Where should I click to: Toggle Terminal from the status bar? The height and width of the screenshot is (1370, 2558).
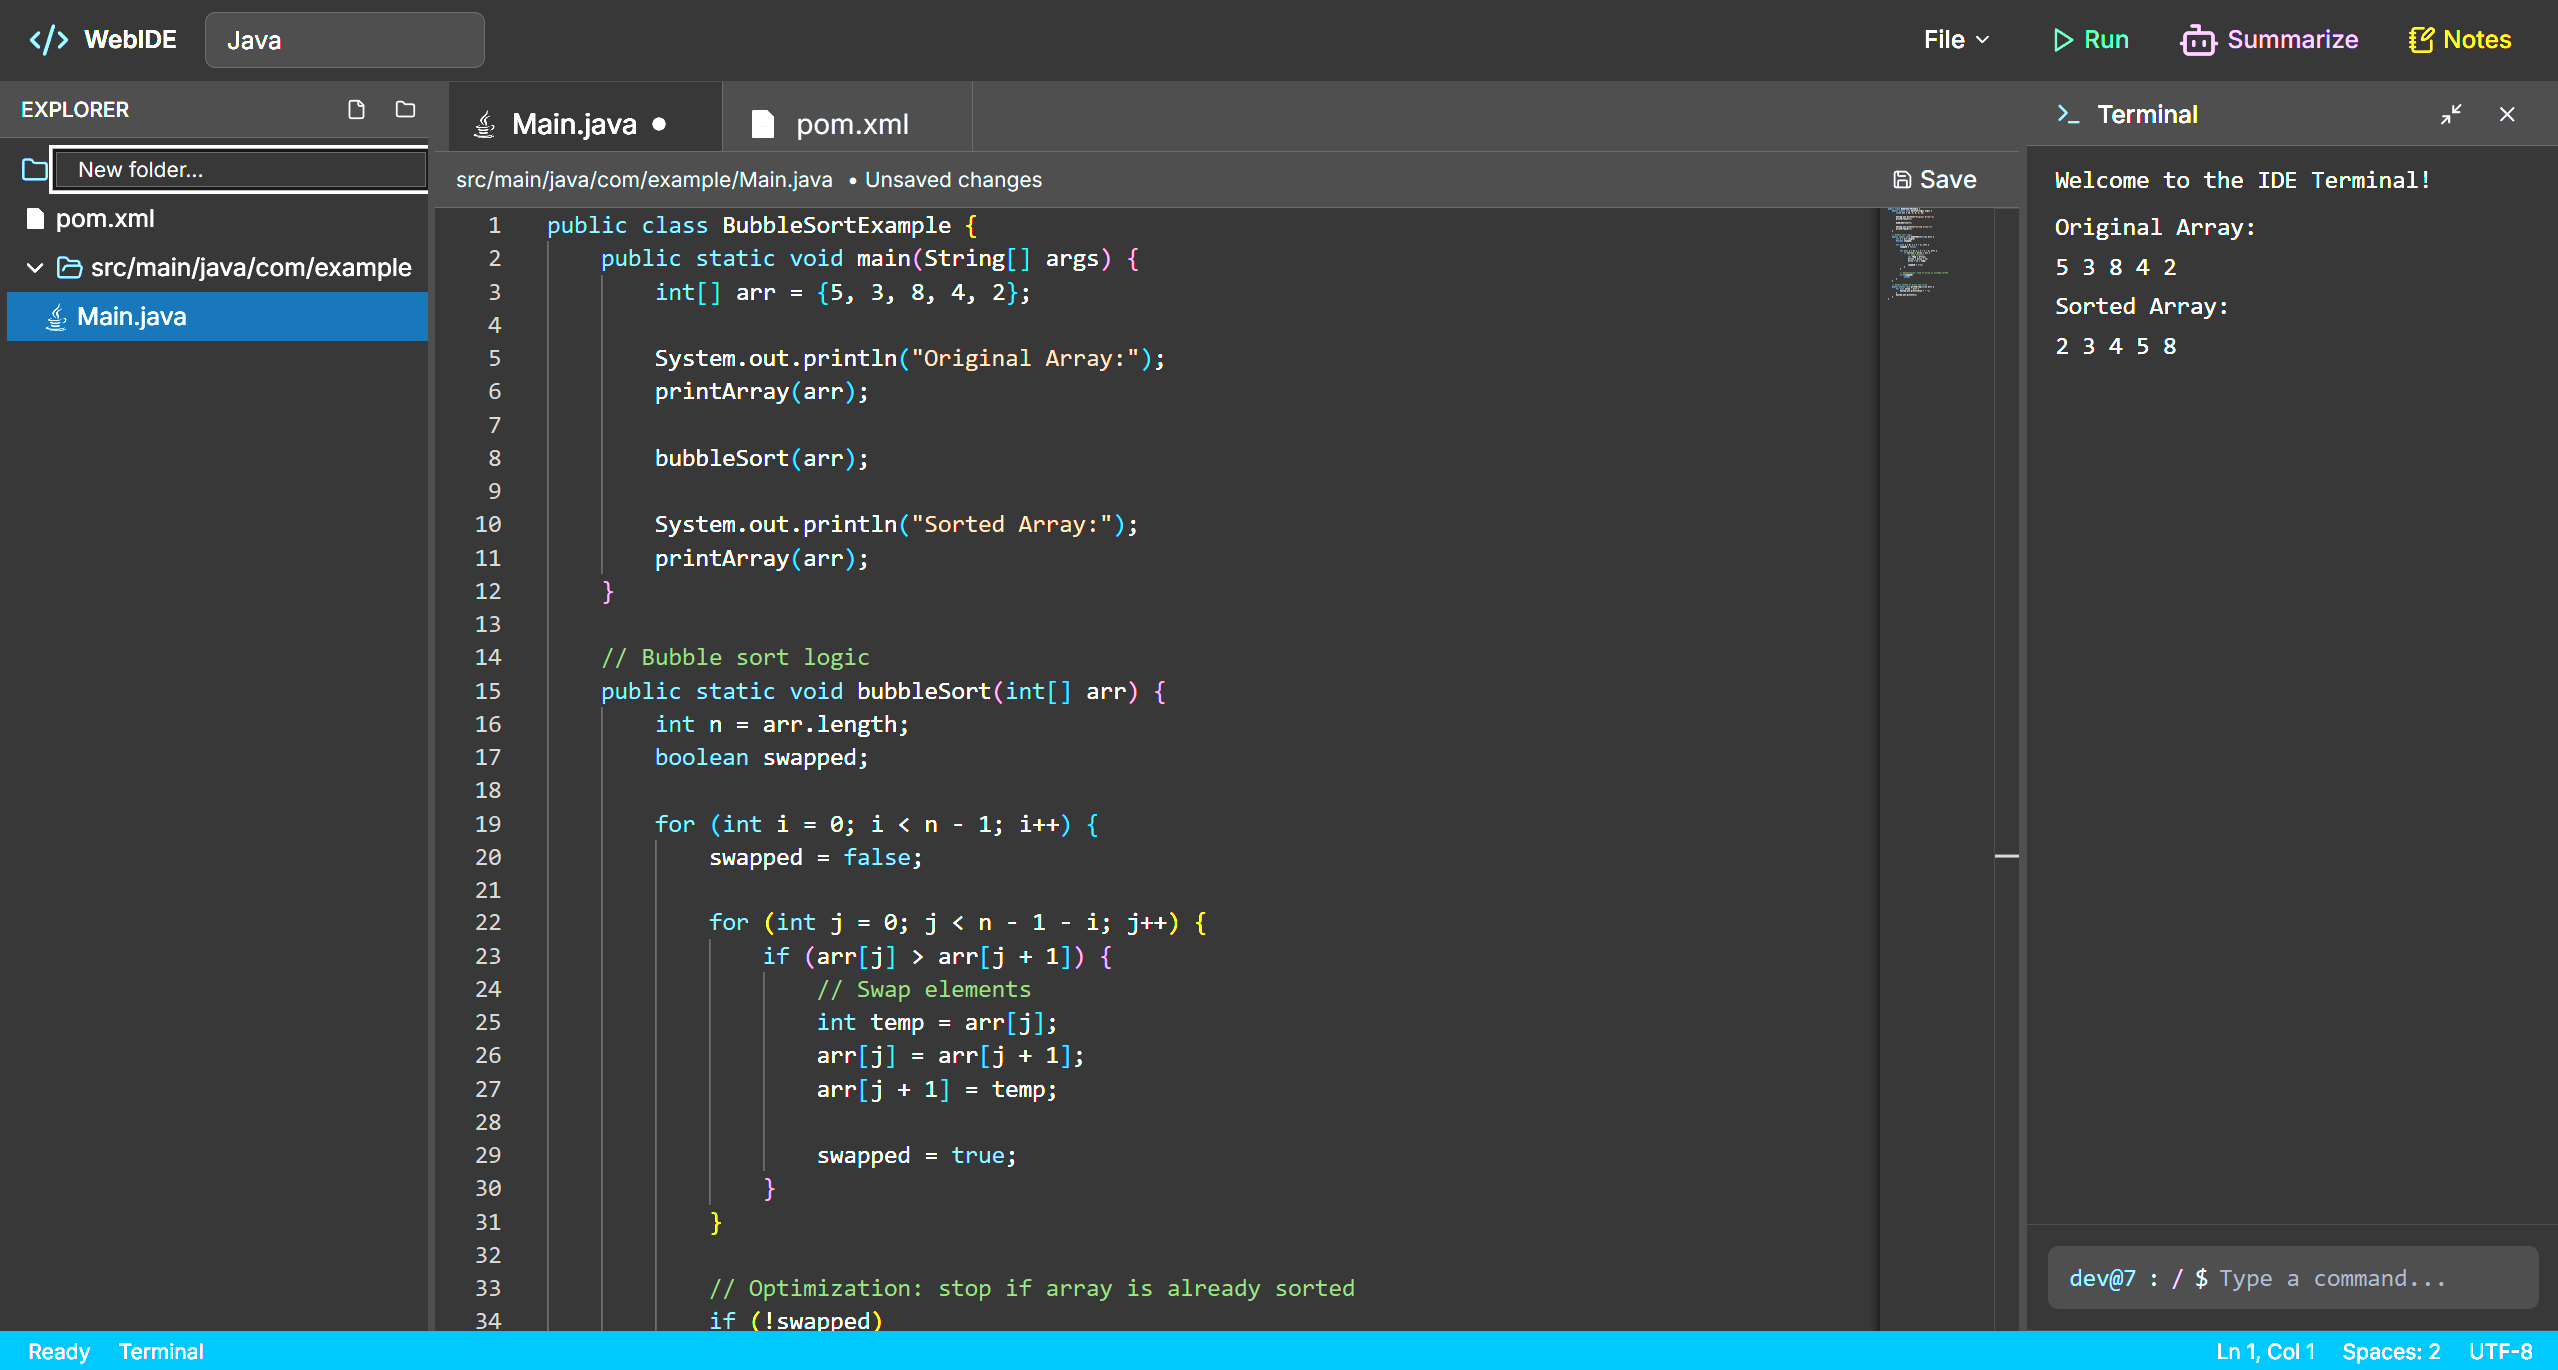click(x=161, y=1351)
